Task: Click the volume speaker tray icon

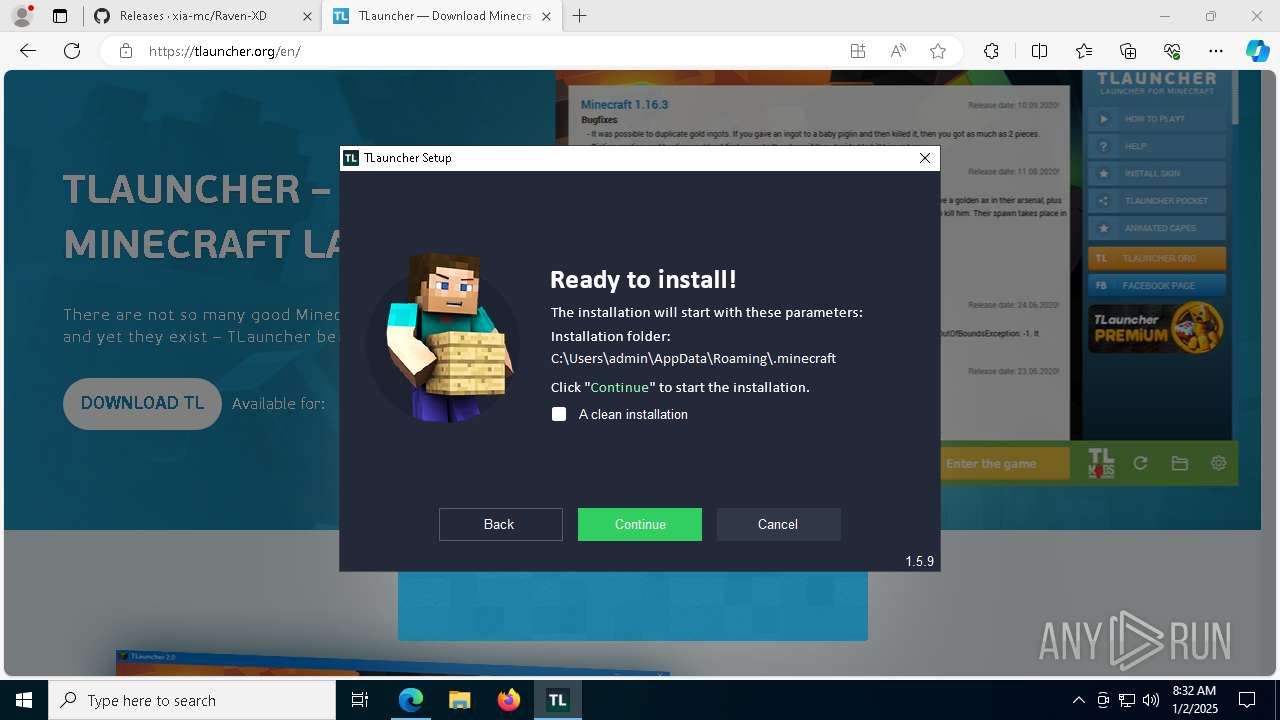Action: click(1151, 700)
